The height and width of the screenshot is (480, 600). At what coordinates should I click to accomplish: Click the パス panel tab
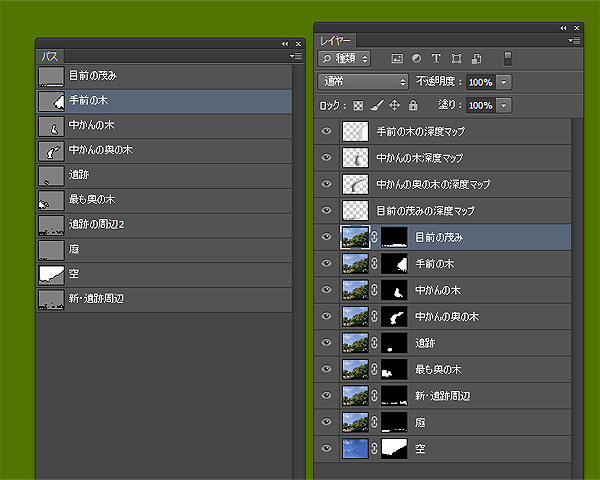point(48,57)
